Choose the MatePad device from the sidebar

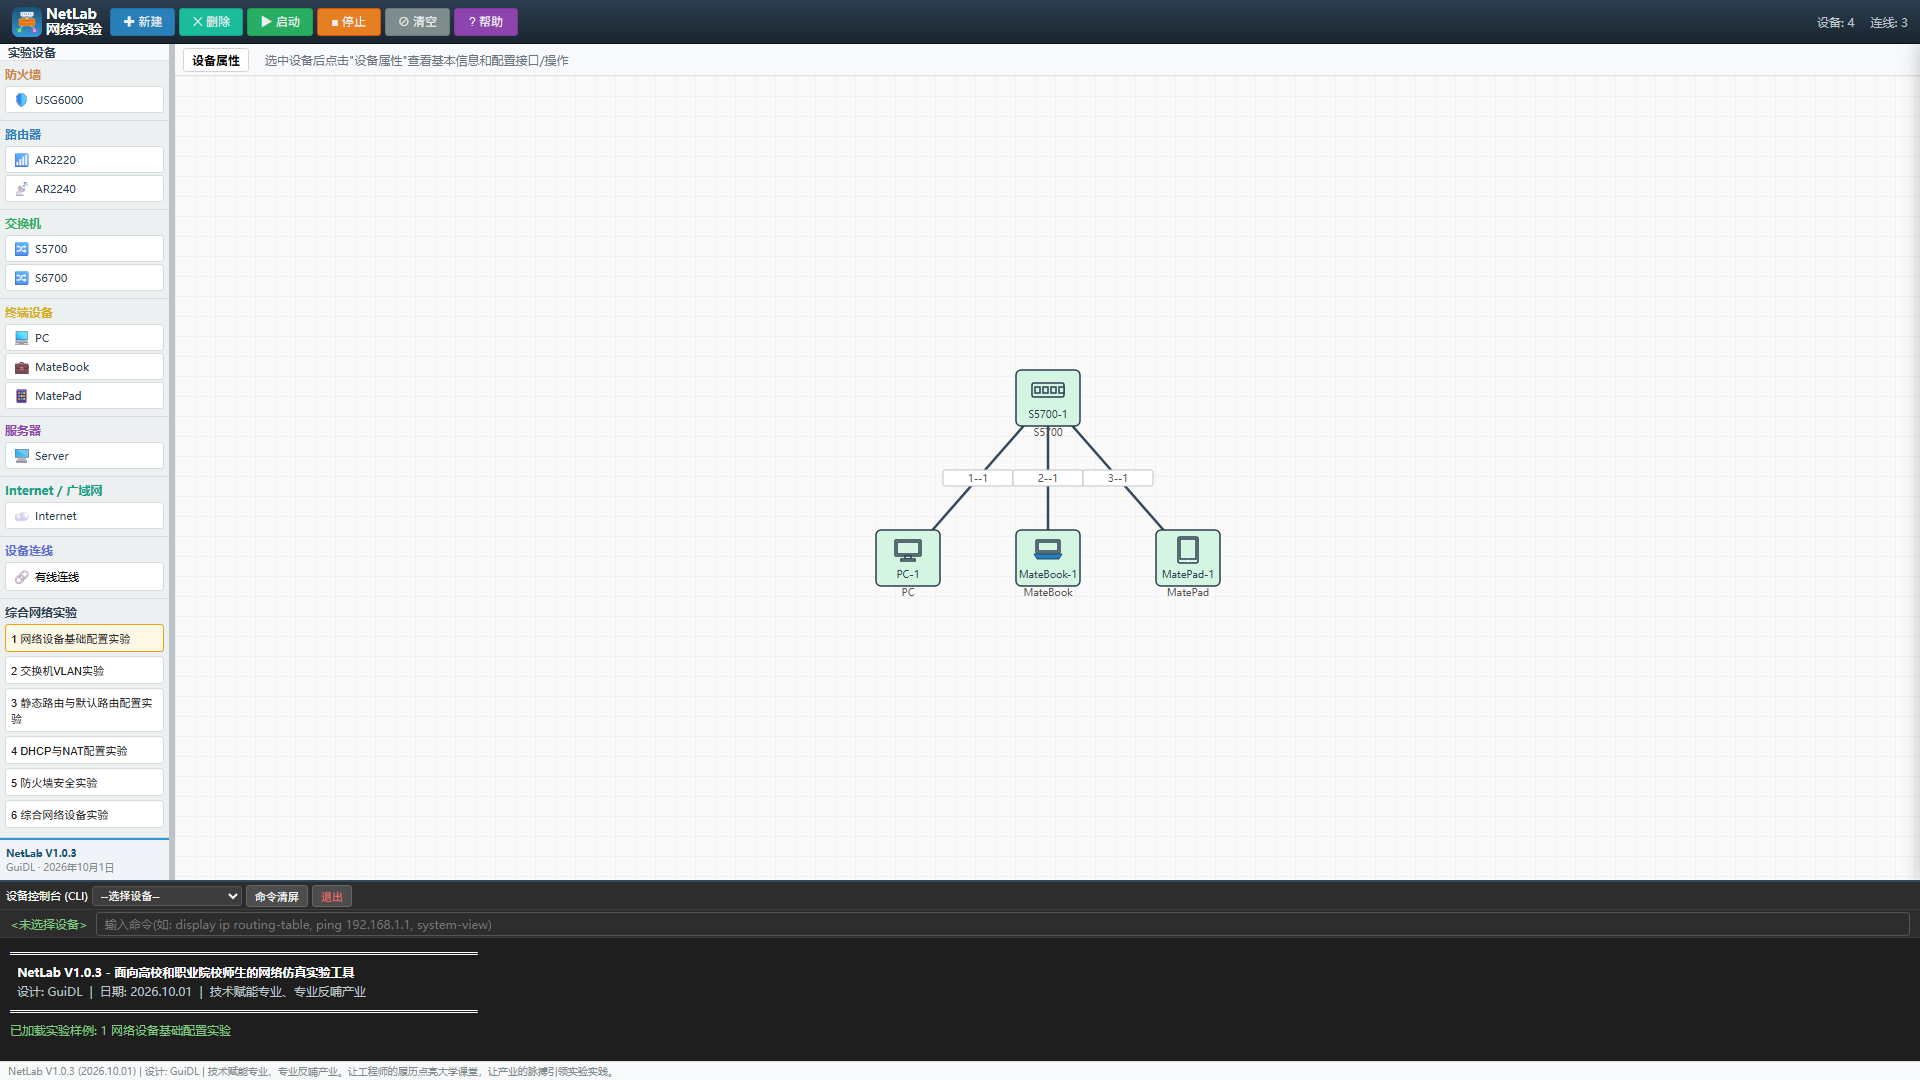click(84, 396)
